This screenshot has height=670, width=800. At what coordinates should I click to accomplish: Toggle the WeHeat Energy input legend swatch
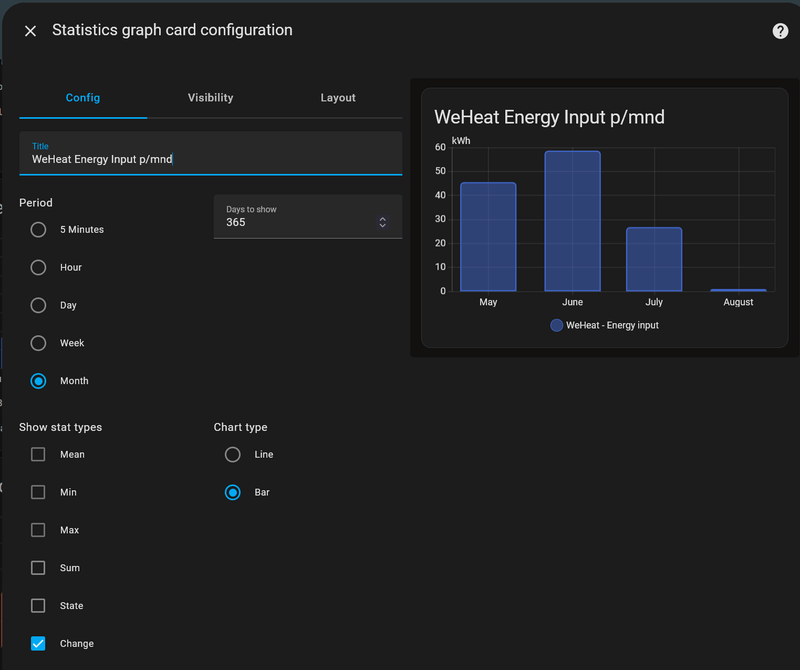point(557,325)
